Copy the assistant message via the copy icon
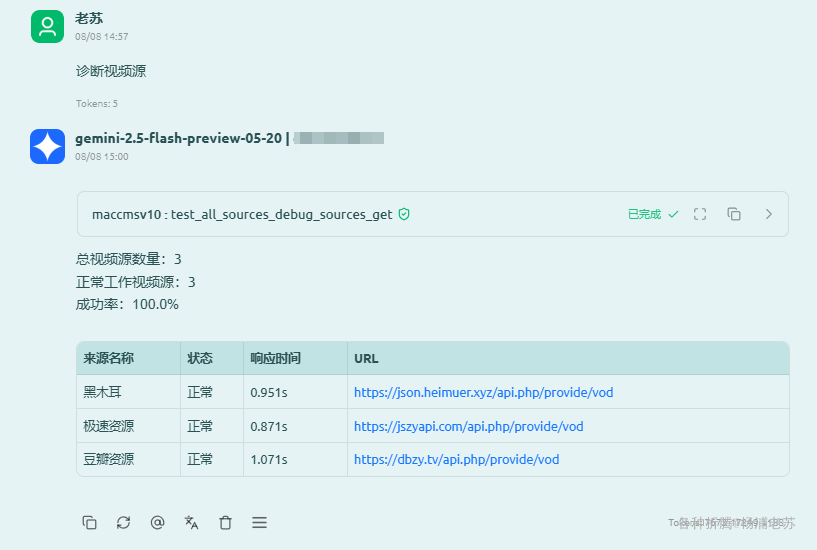The height and width of the screenshot is (550, 817). [x=90, y=522]
